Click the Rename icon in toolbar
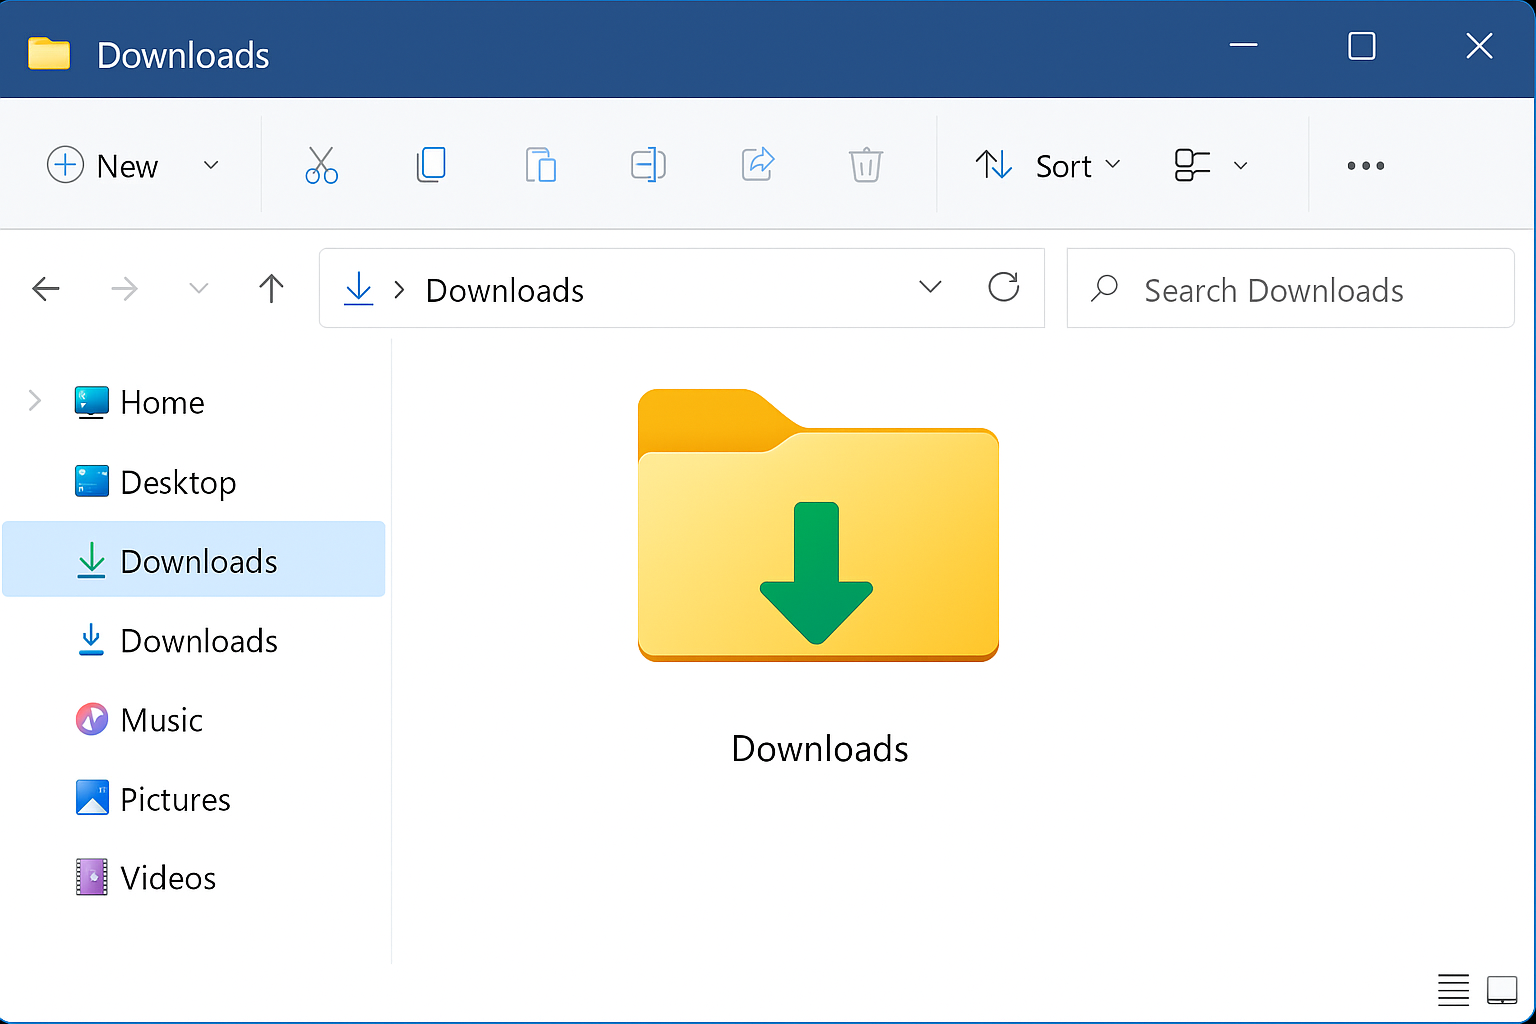Image resolution: width=1536 pixels, height=1024 pixels. (648, 165)
